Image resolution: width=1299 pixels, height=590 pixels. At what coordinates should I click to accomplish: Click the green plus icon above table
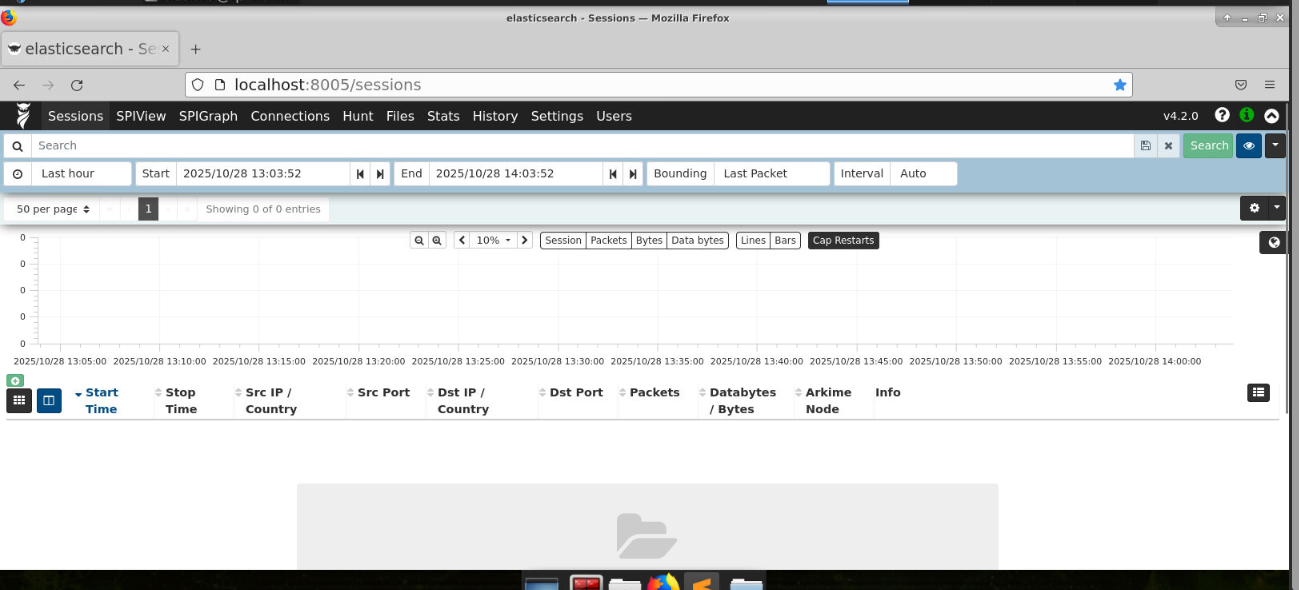(15, 381)
